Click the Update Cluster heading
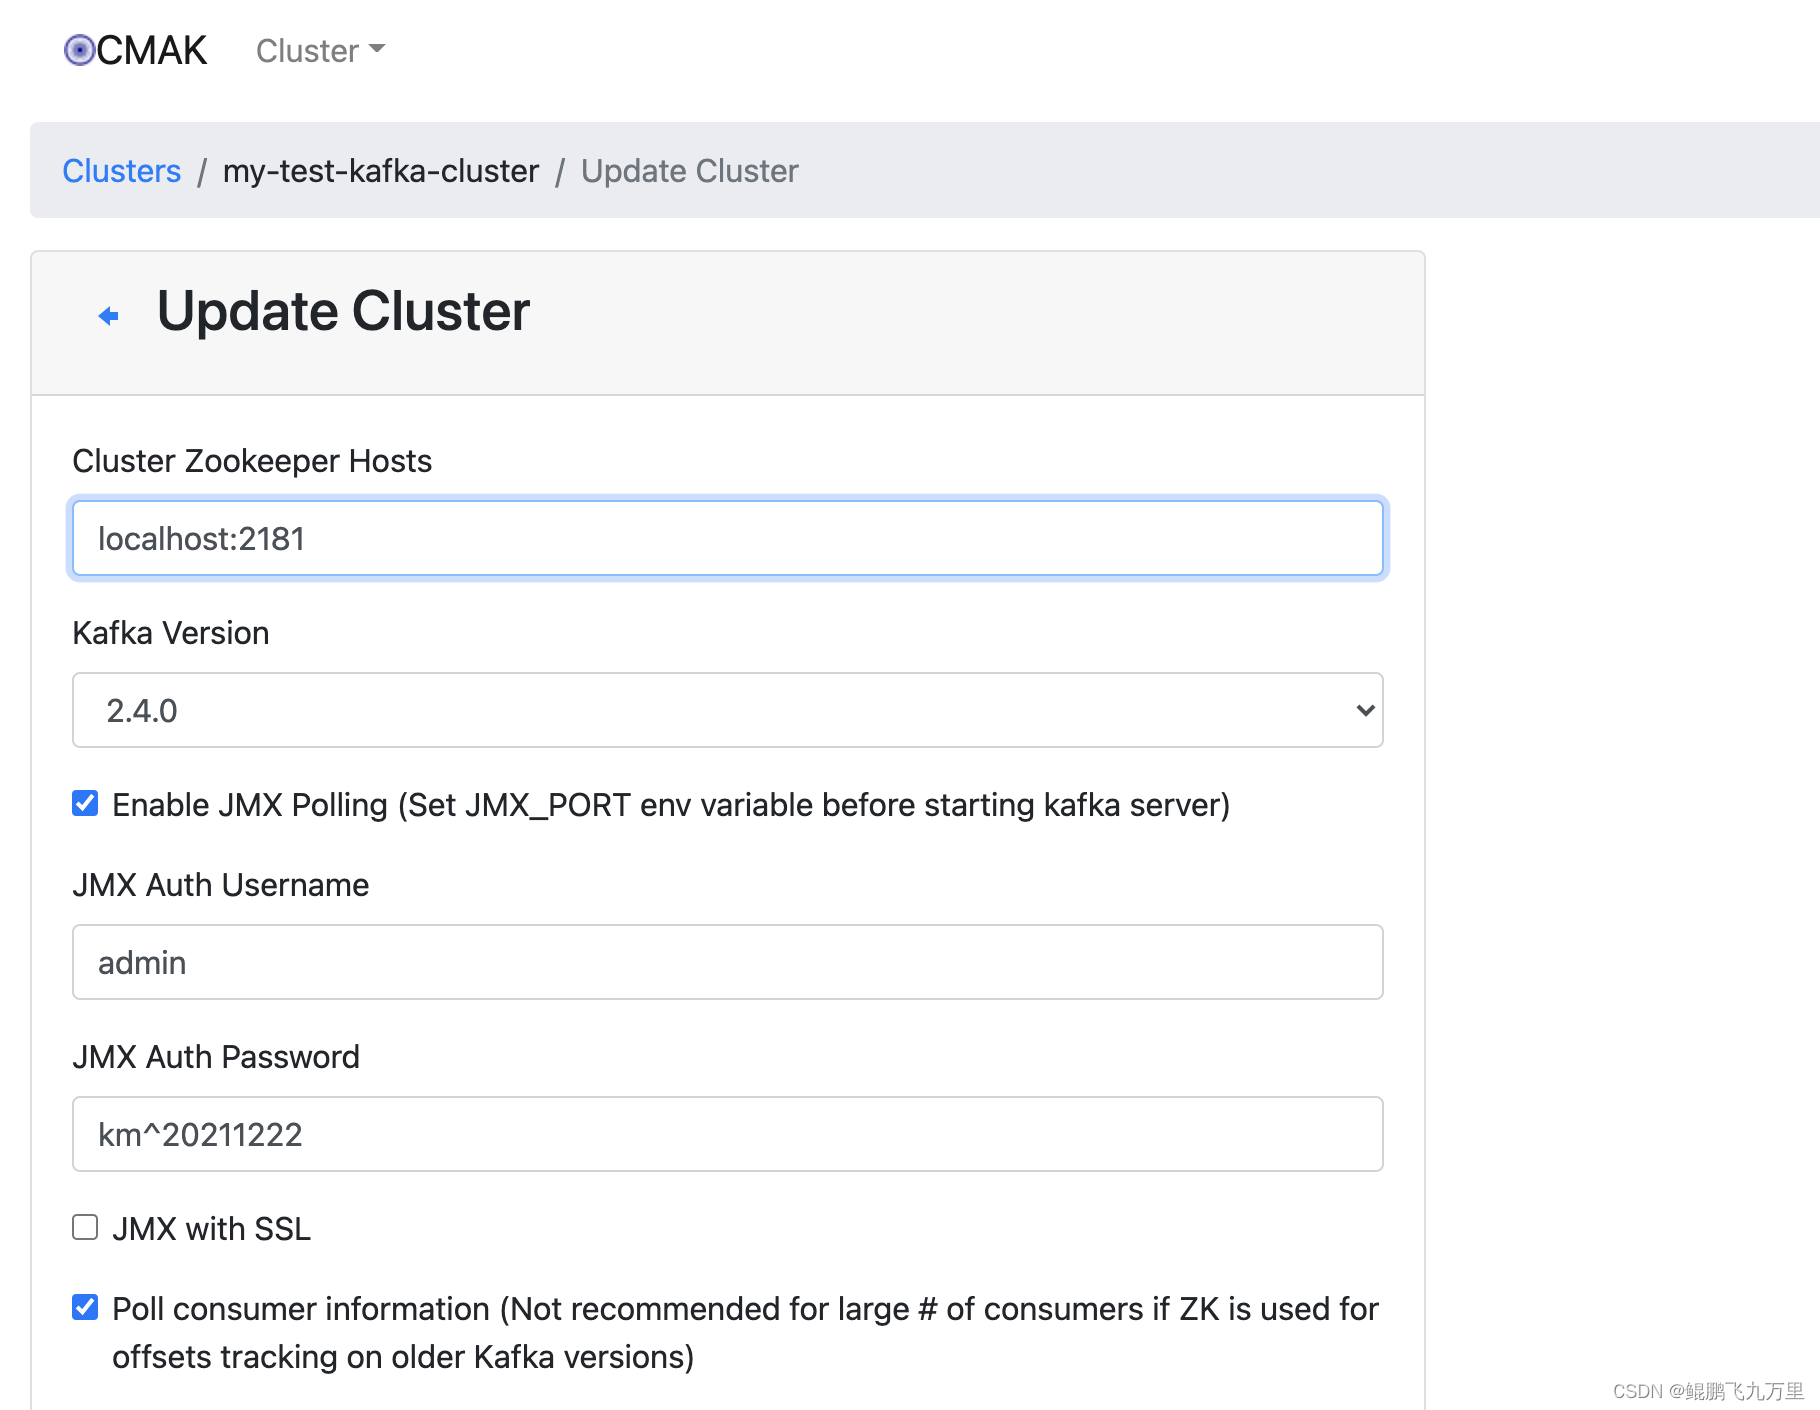The image size is (1820, 1410). click(x=343, y=311)
